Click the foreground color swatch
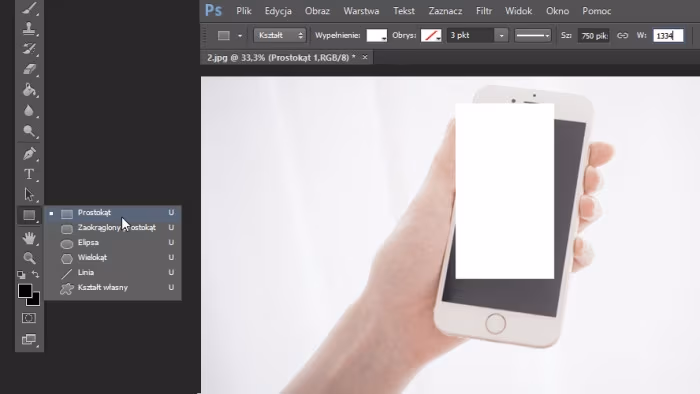 [25, 290]
